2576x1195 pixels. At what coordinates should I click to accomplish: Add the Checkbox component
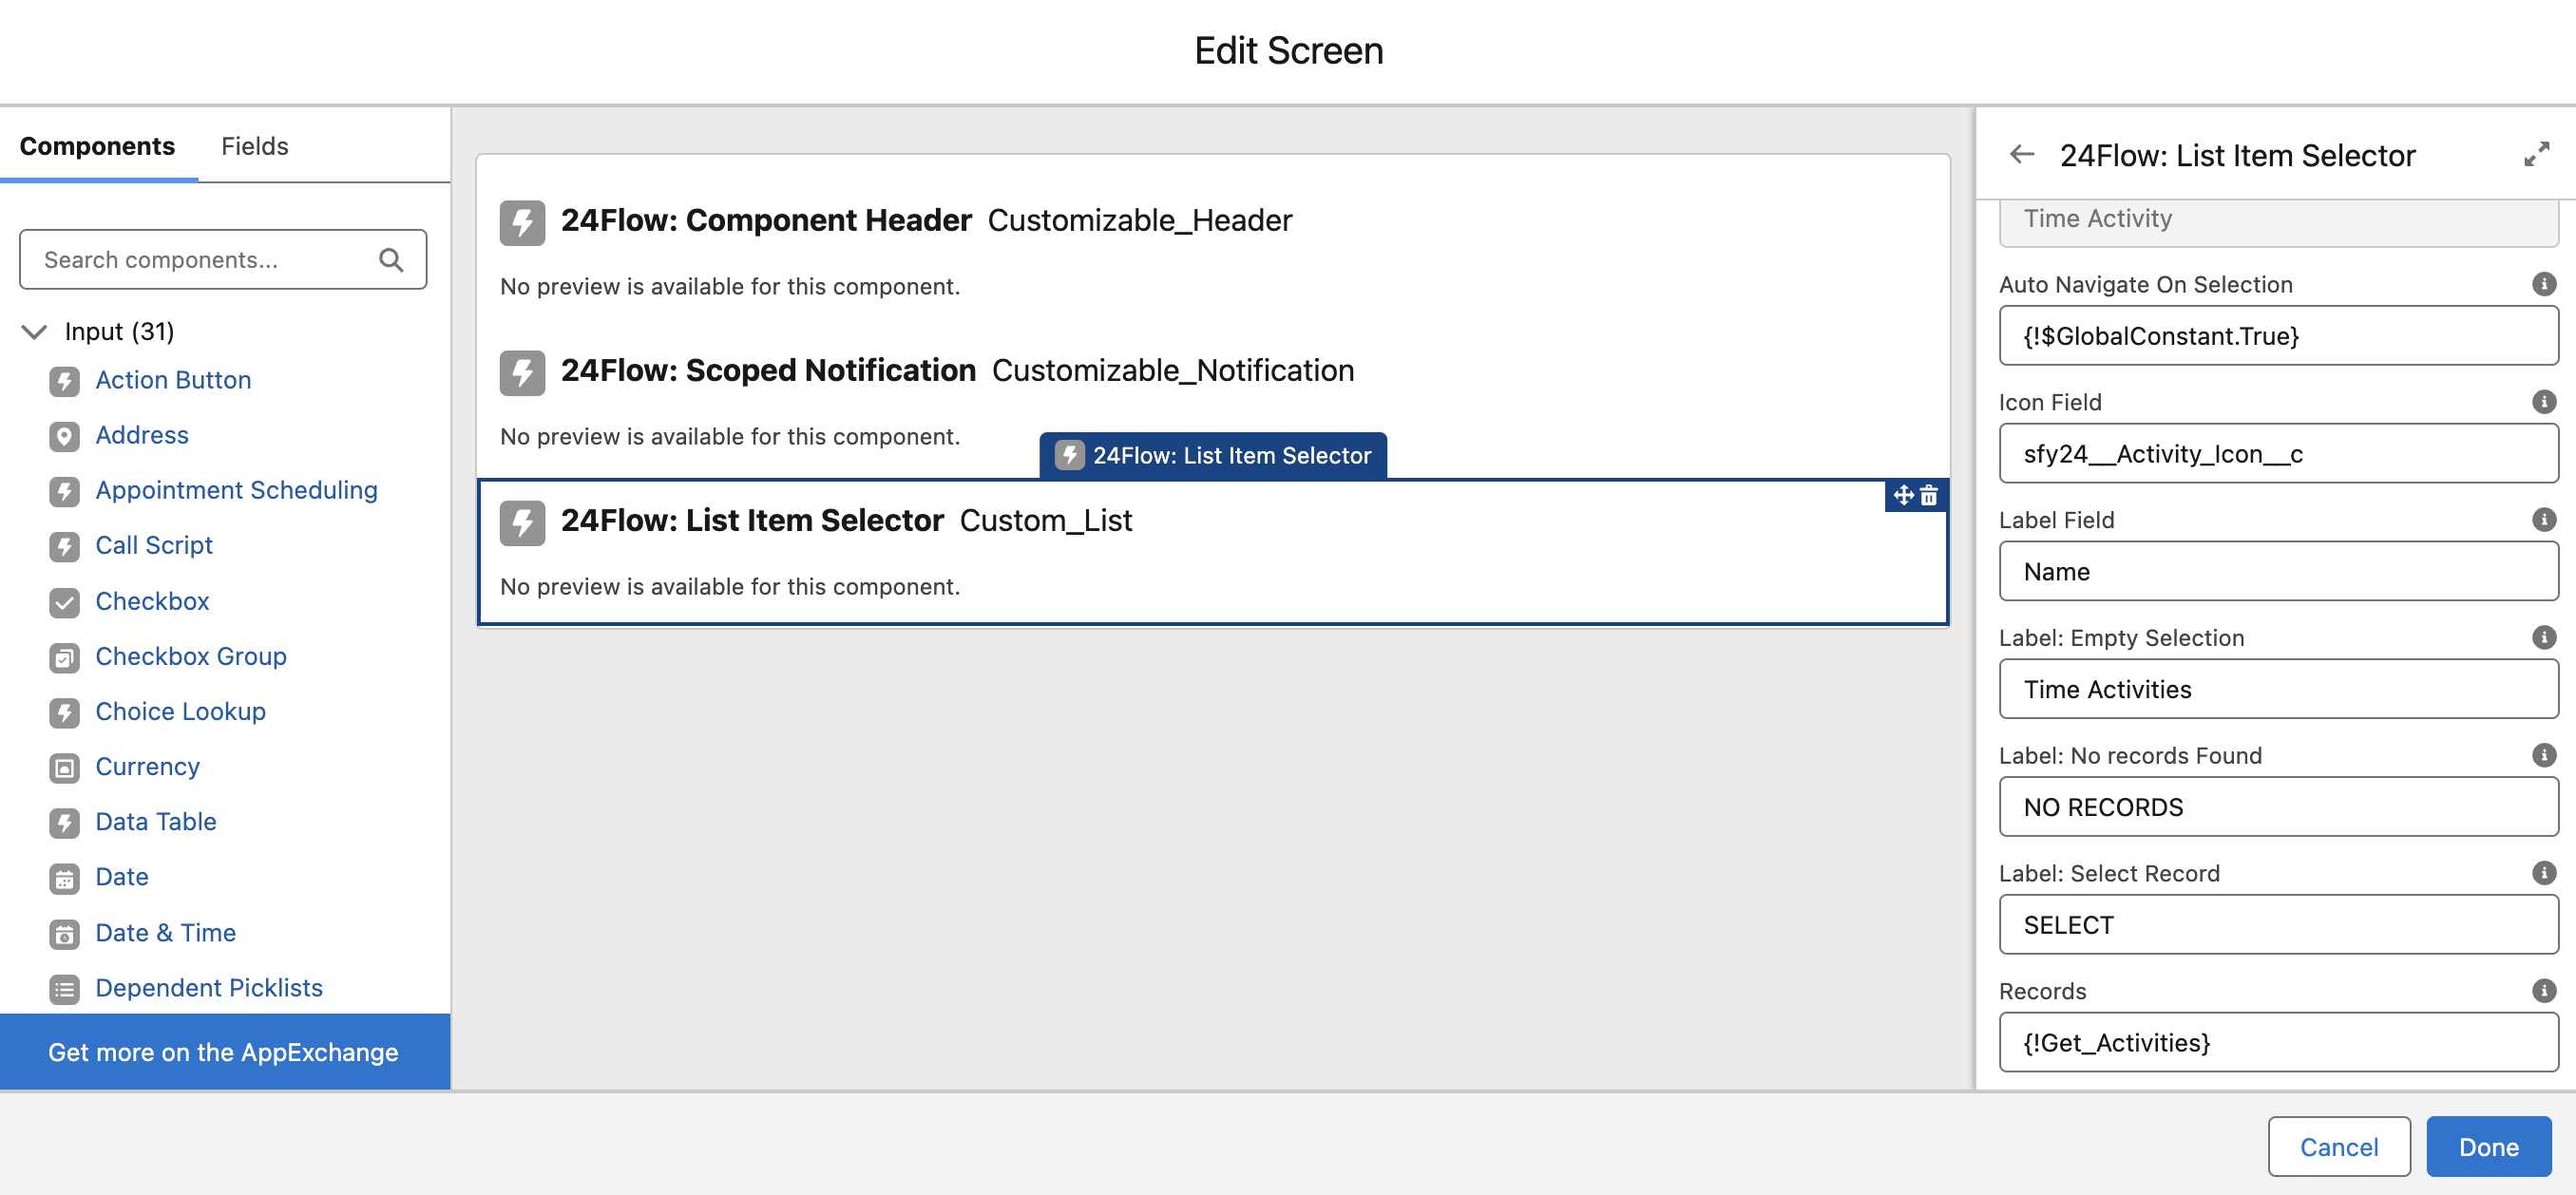[x=152, y=601]
